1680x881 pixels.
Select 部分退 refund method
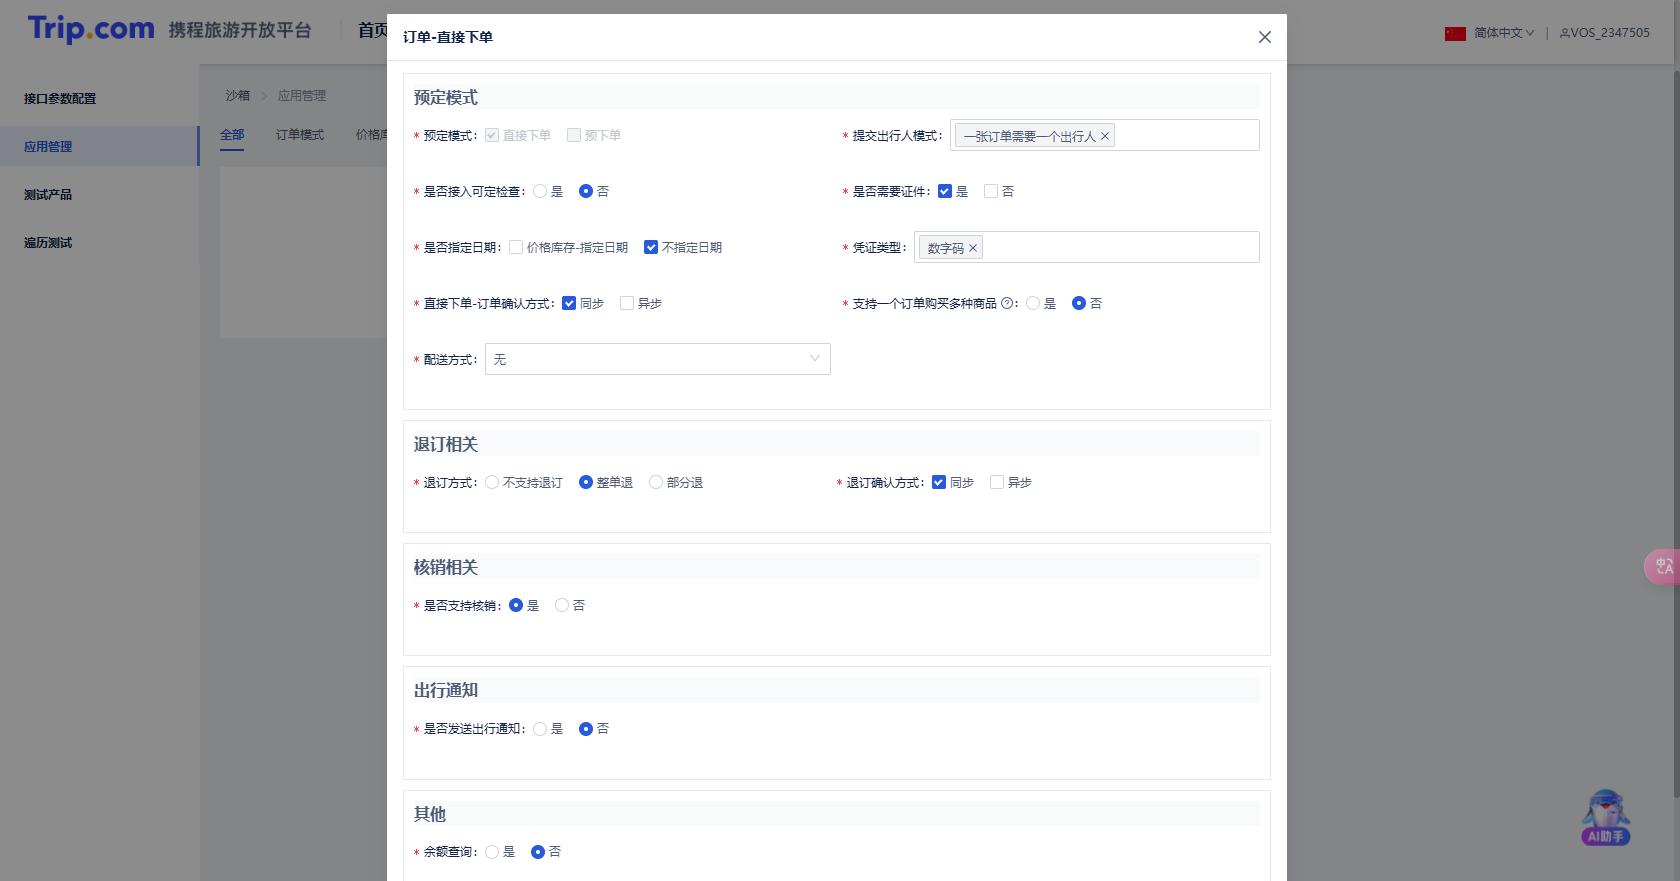point(656,482)
